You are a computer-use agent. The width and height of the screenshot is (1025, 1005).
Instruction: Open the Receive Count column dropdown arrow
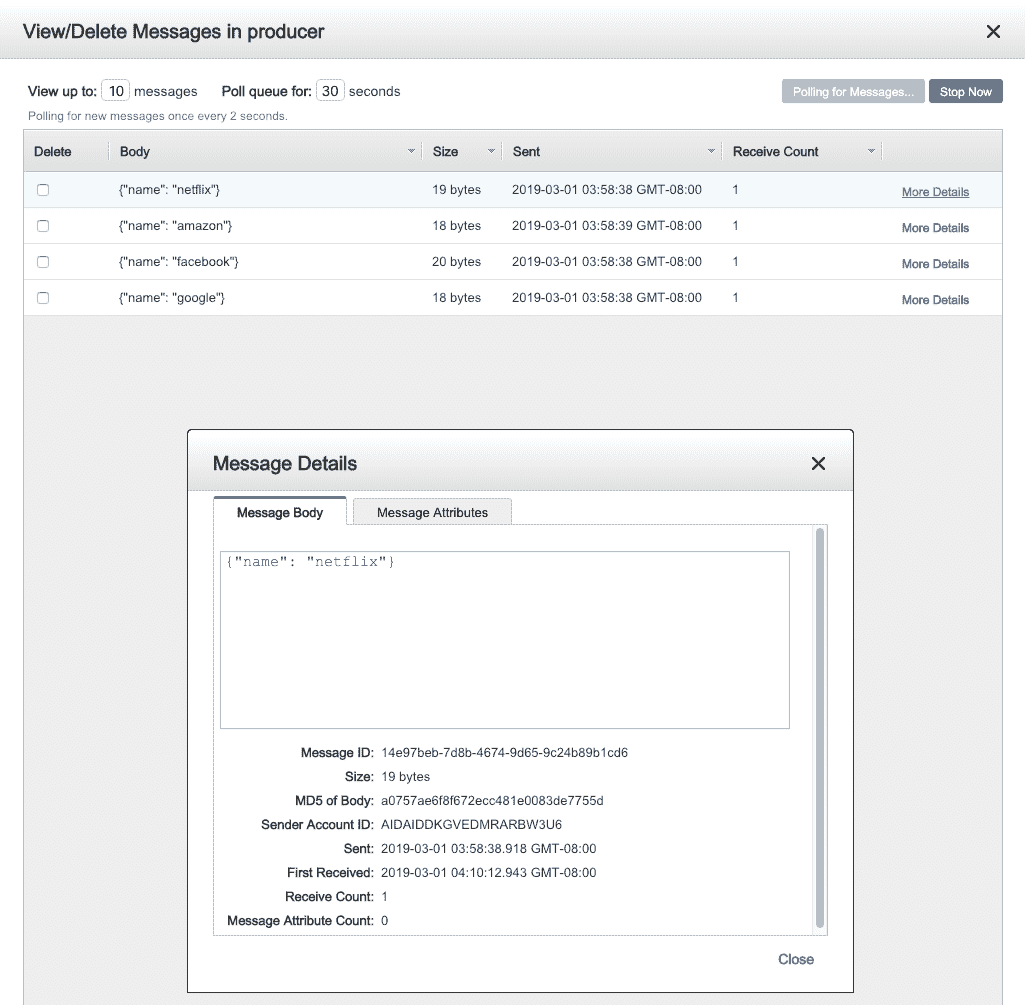tap(871, 151)
